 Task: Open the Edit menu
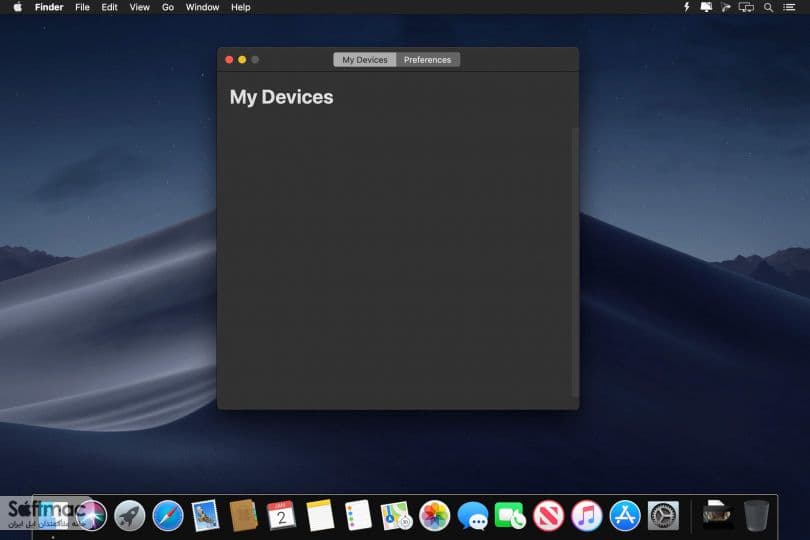[x=109, y=7]
